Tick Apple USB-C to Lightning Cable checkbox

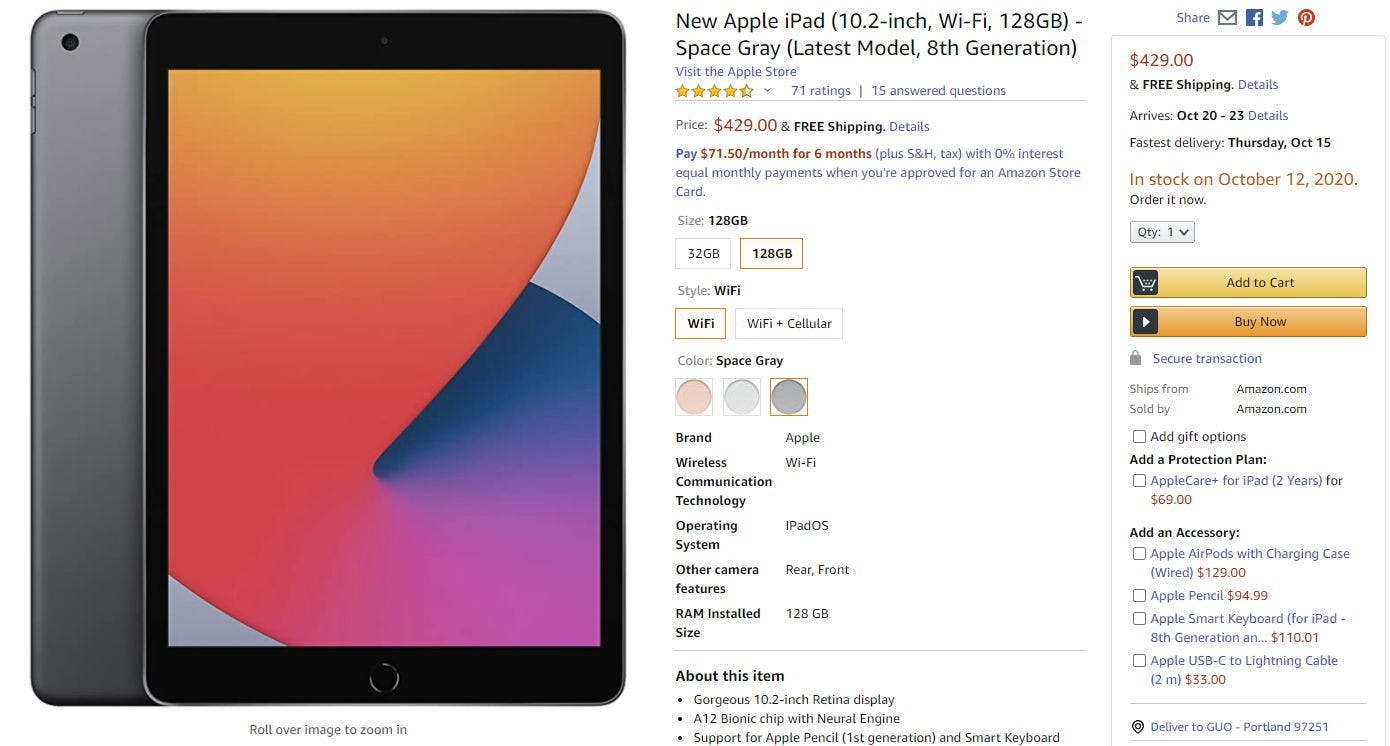click(1139, 661)
